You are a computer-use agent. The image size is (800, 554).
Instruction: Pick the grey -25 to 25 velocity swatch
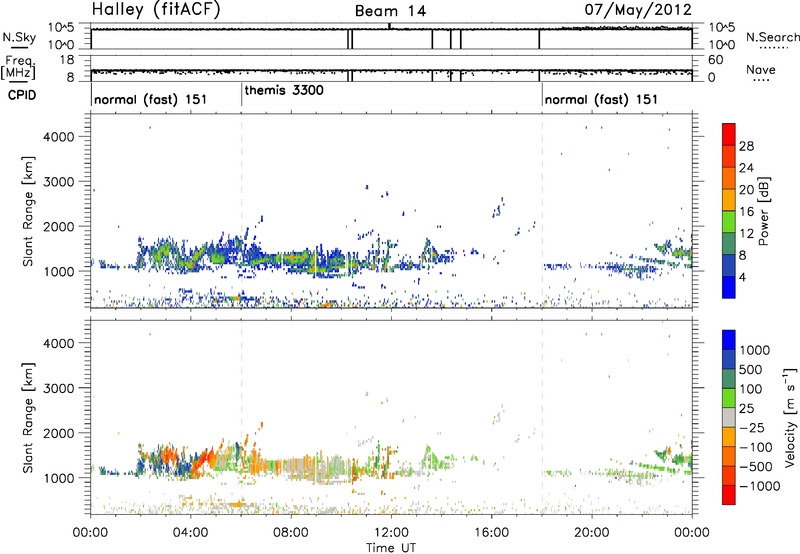click(729, 417)
